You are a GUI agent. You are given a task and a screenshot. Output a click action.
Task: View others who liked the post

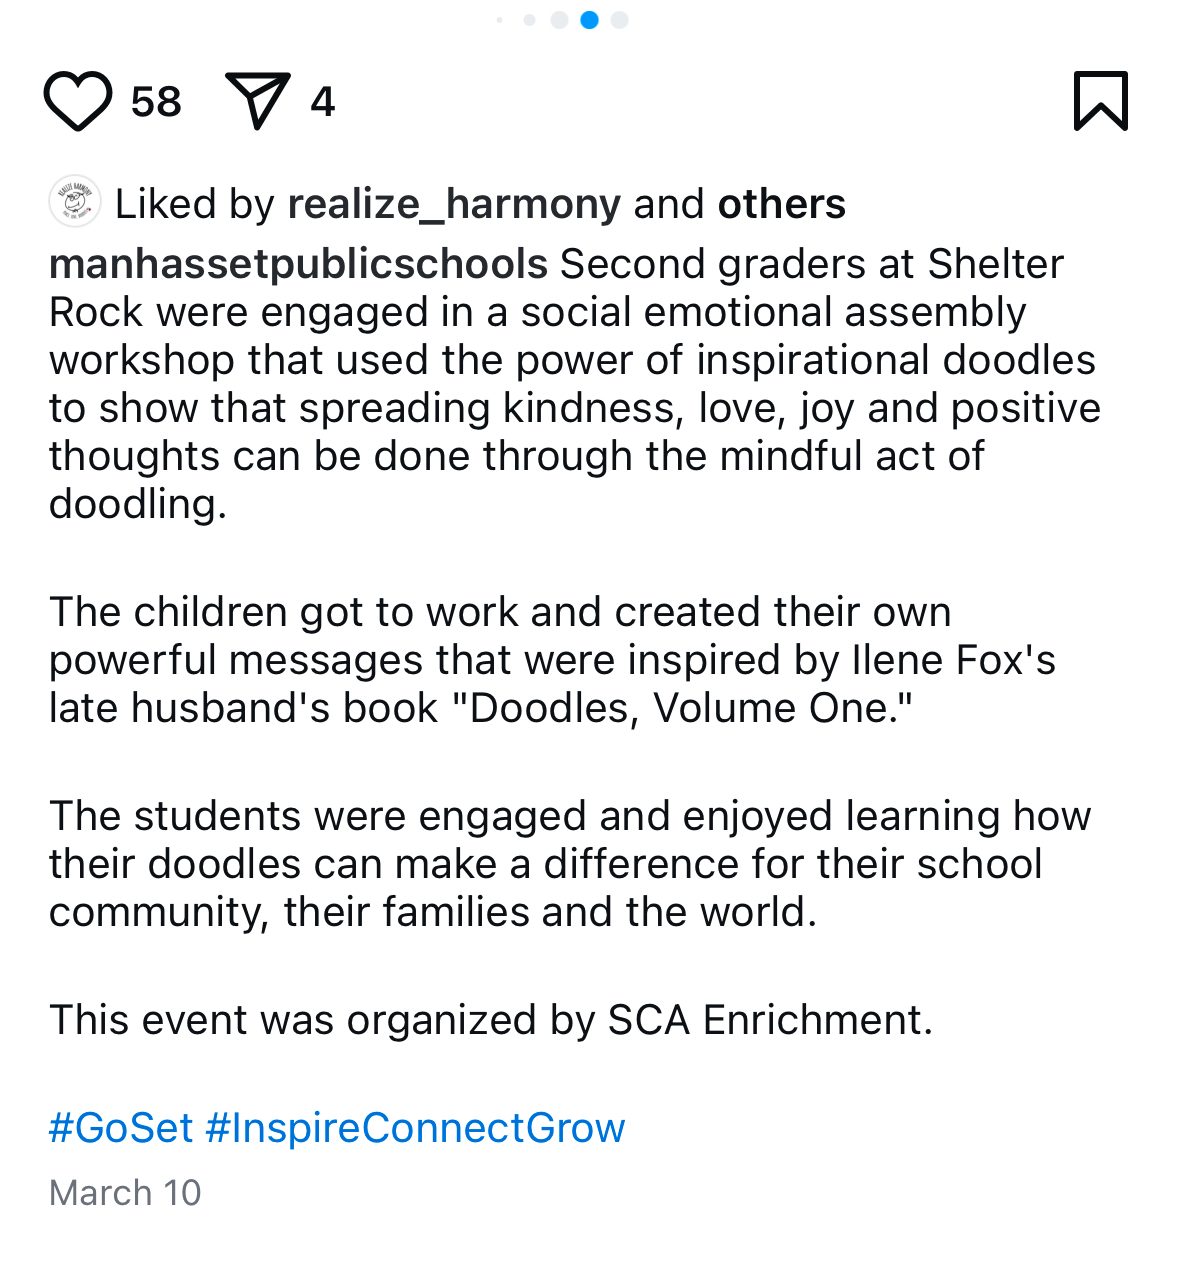pyautogui.click(x=782, y=204)
